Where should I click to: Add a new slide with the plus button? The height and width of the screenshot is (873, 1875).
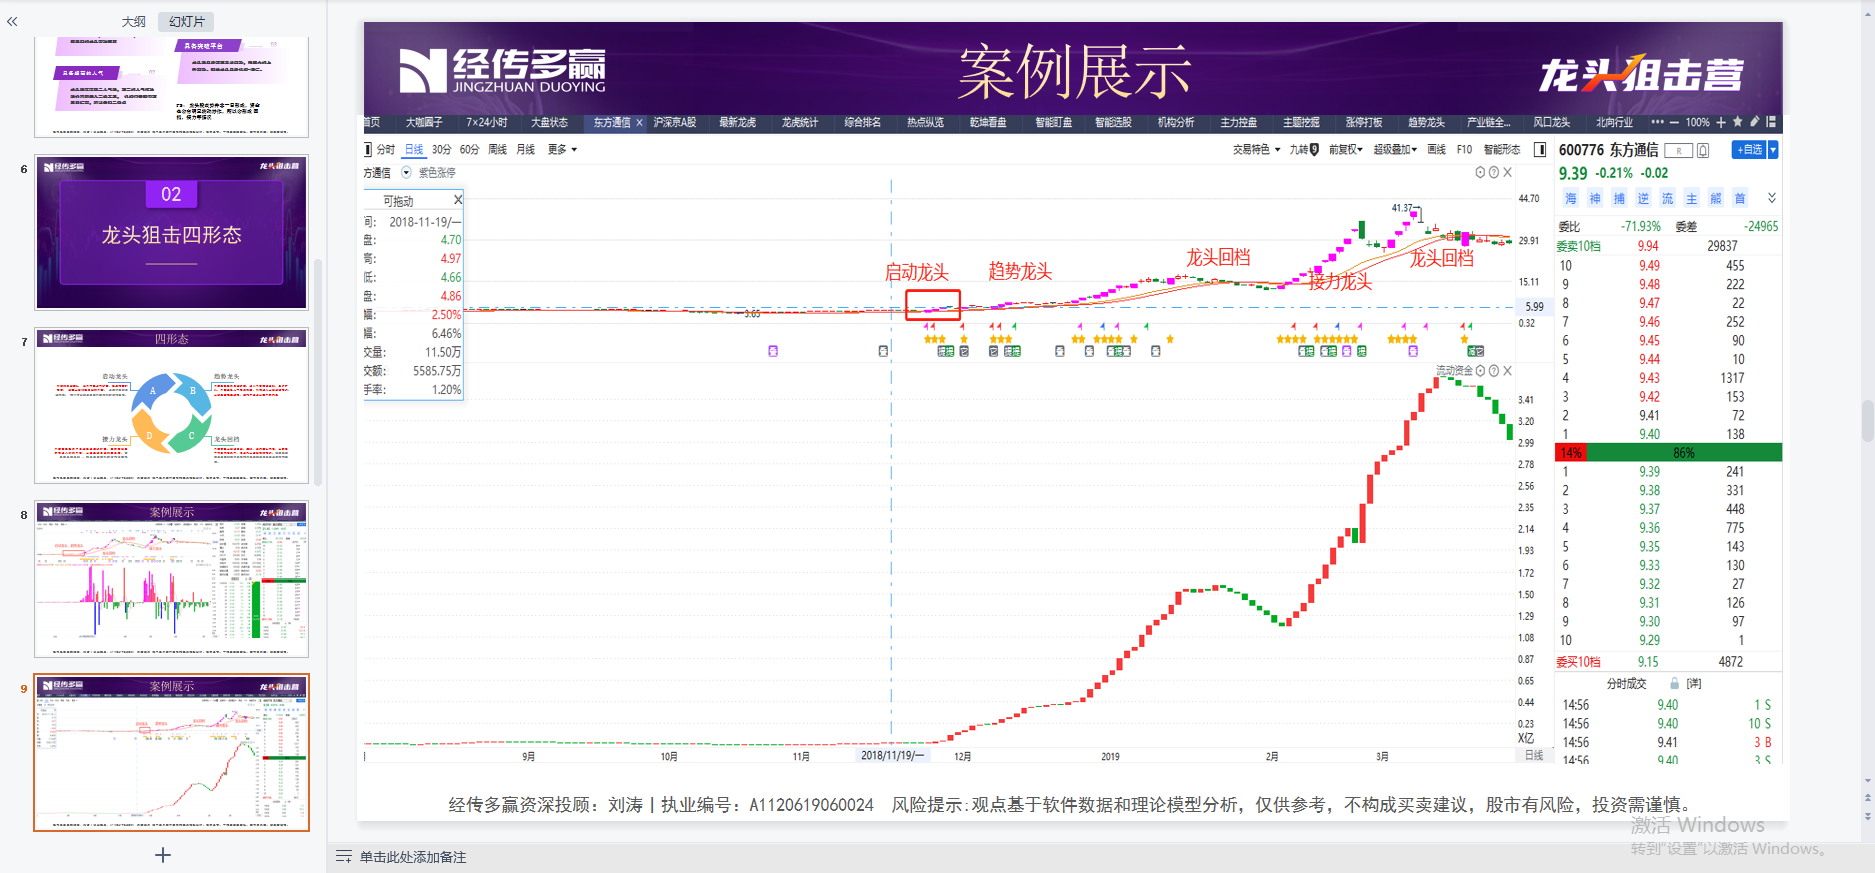click(163, 855)
